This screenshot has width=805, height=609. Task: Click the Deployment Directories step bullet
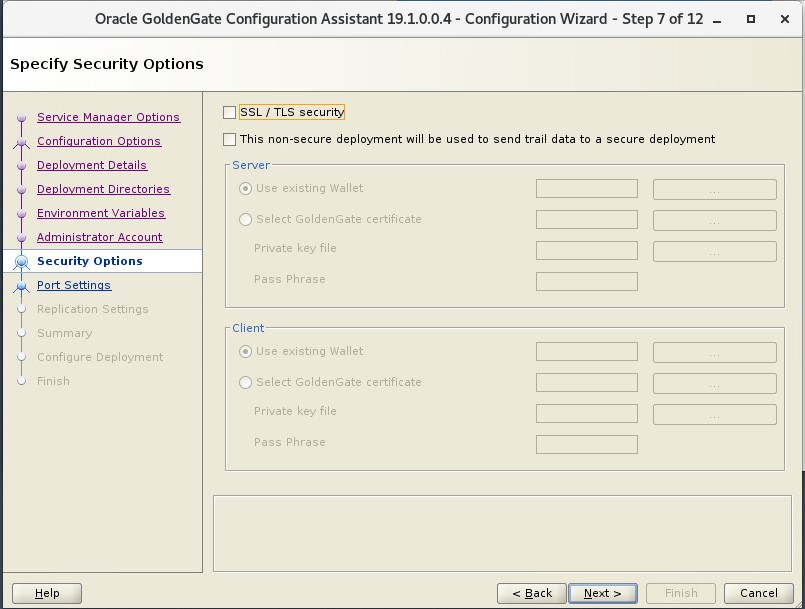pos(21,190)
